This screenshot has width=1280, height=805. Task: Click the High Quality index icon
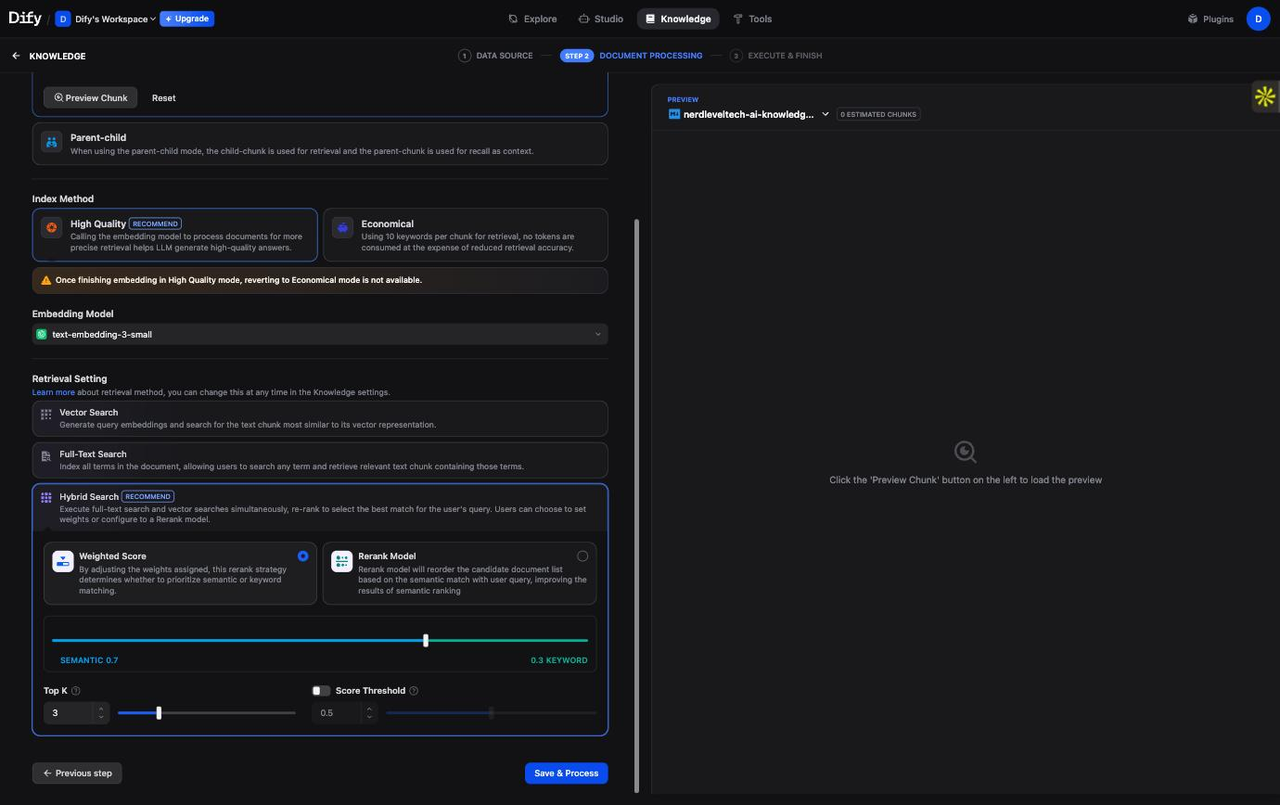[51, 228]
